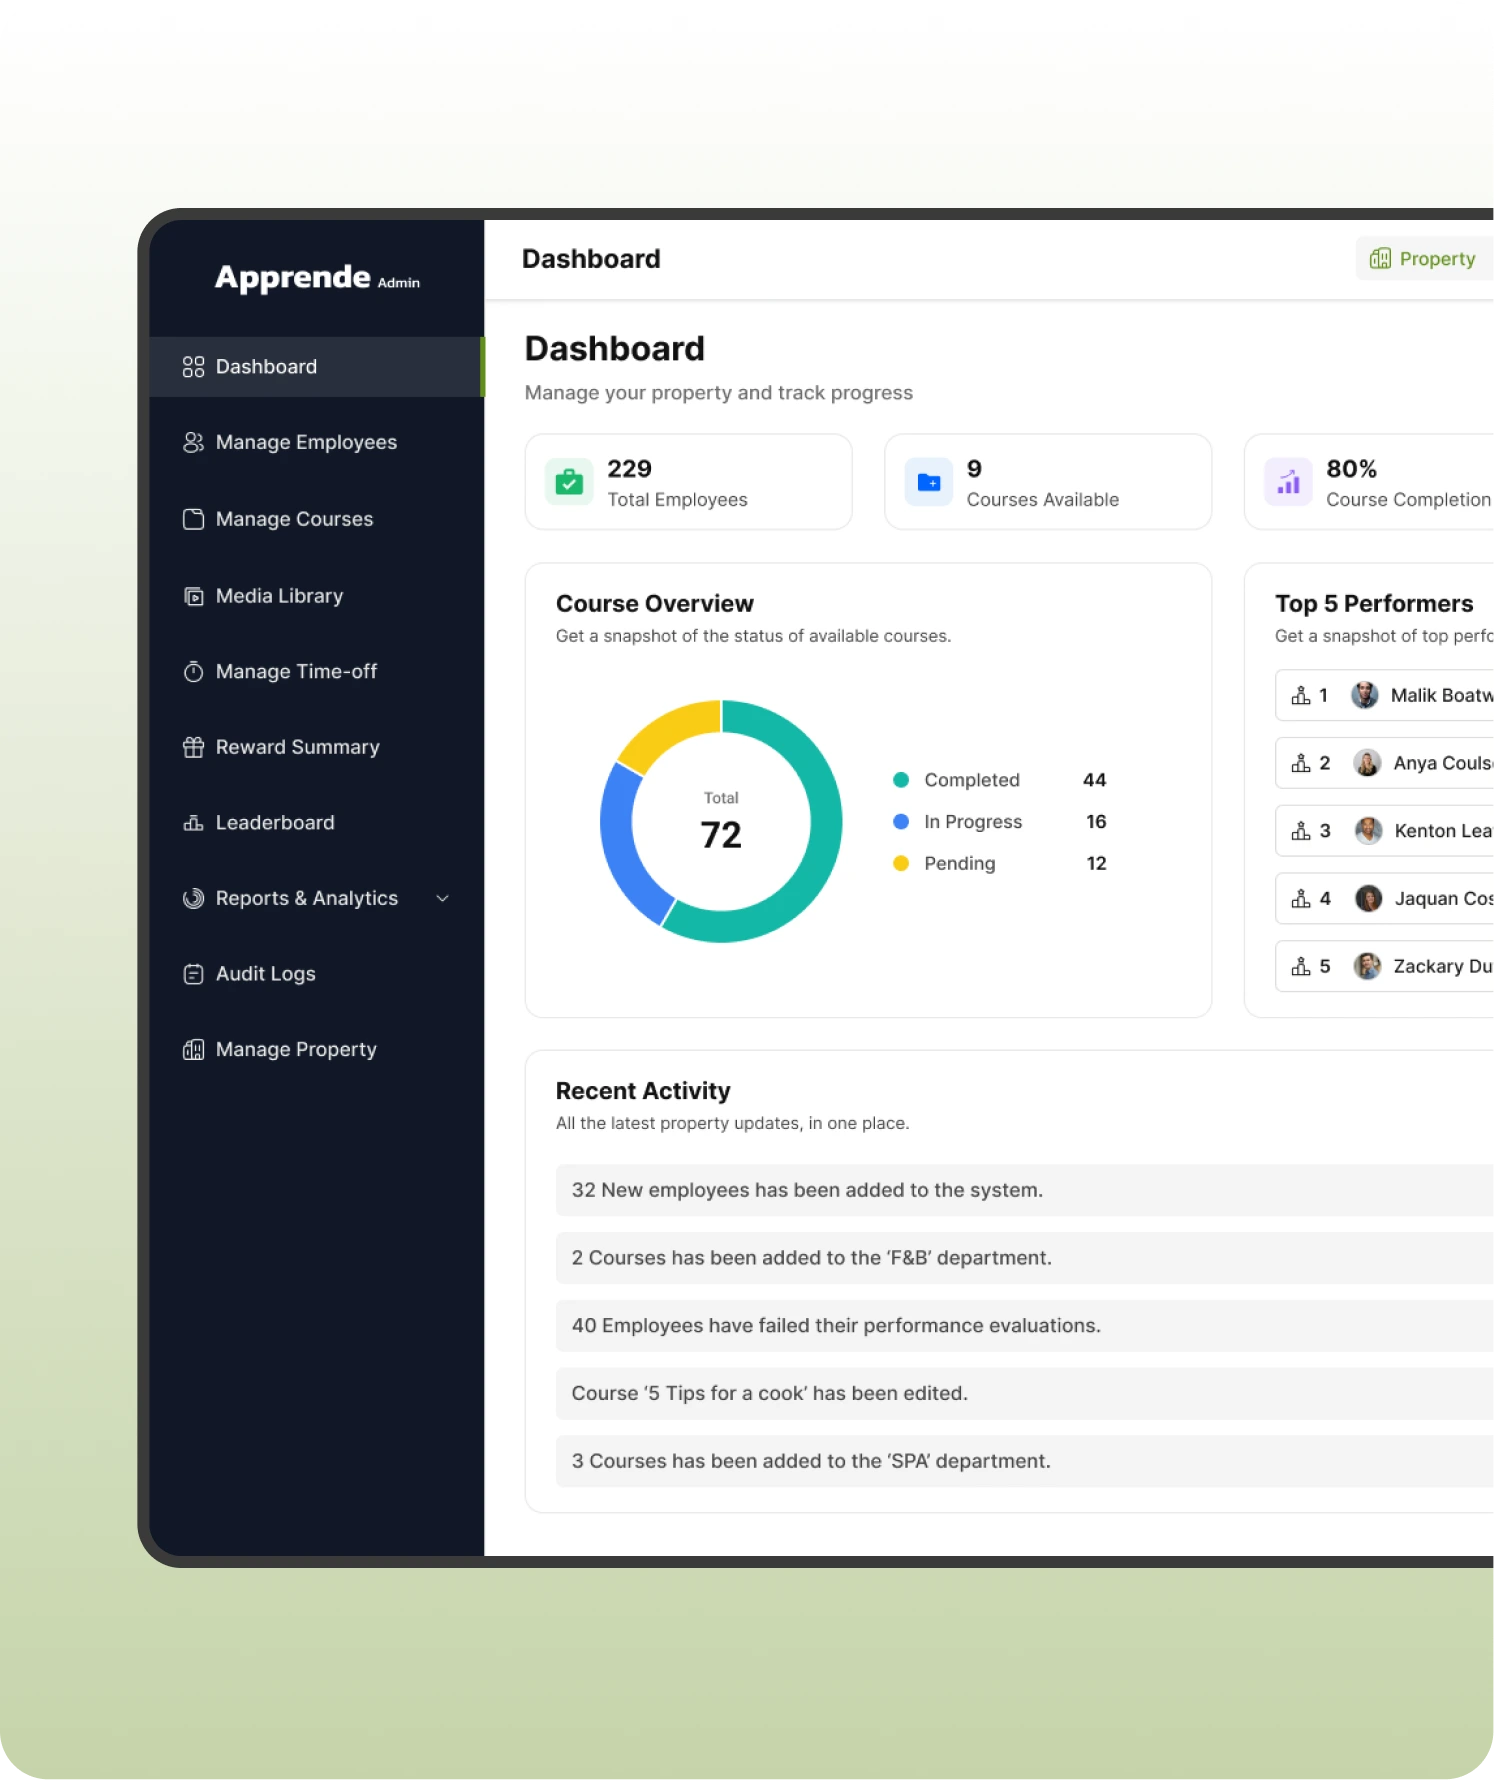Click the 'SPA' department courses activity row

pyautogui.click(x=1024, y=1461)
